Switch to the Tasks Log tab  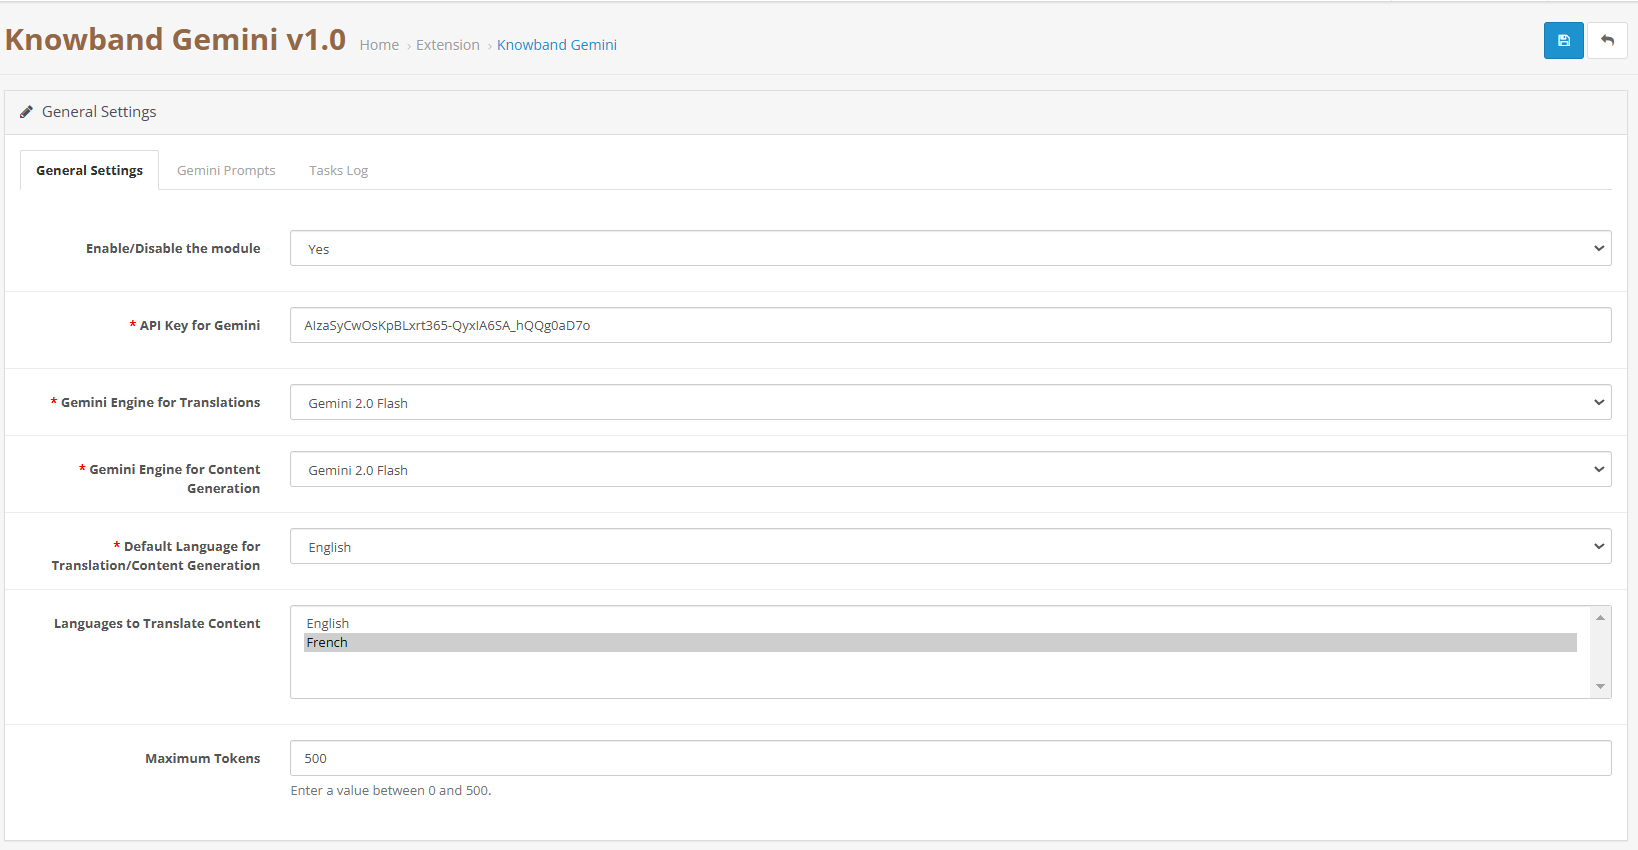pos(338,171)
